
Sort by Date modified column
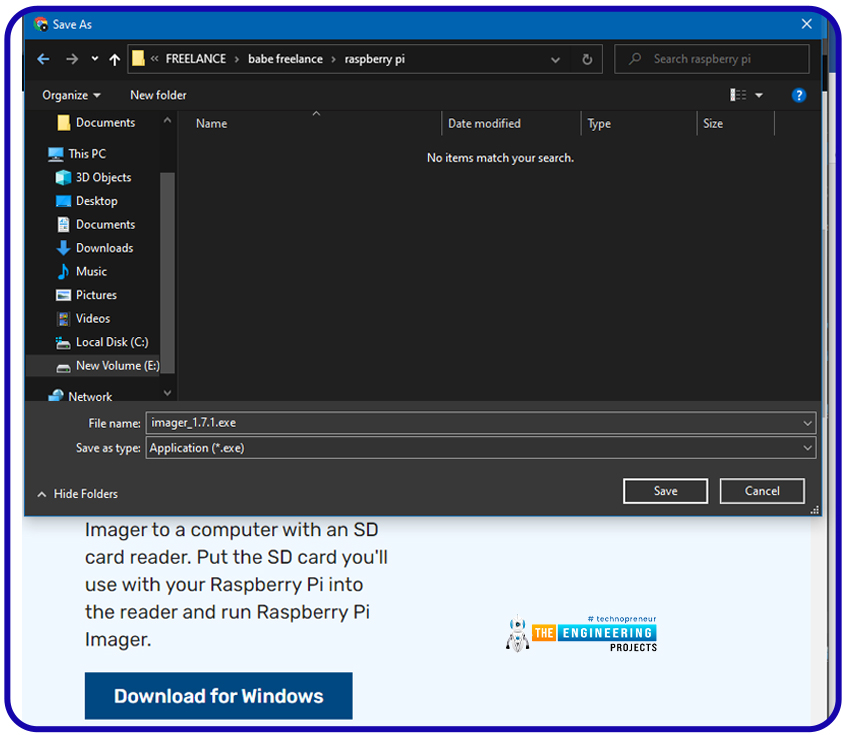[x=484, y=124]
